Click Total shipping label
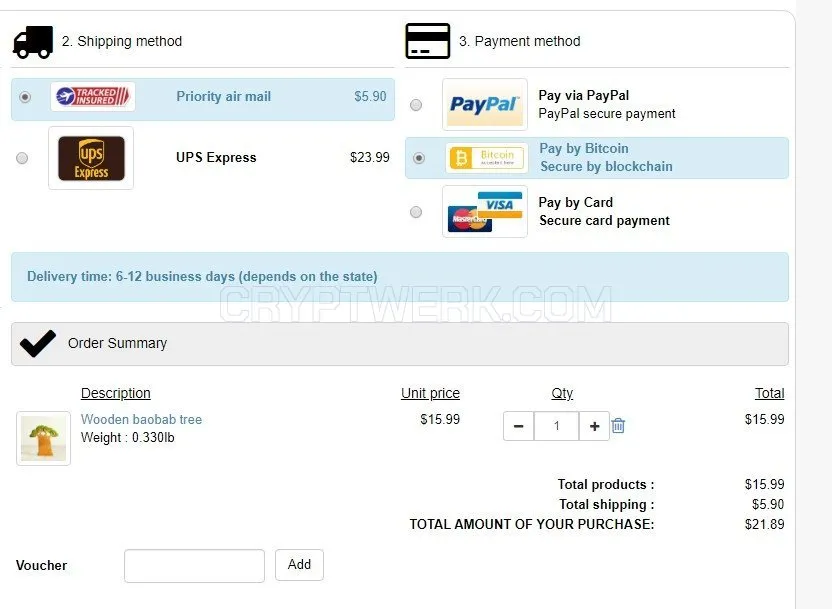This screenshot has width=832, height=609. [606, 504]
